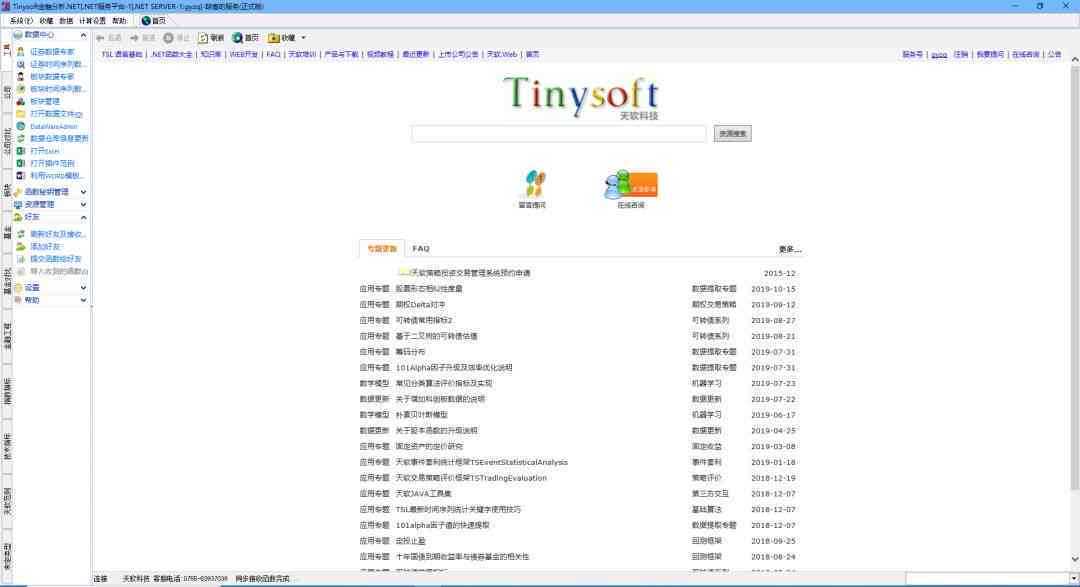Click the 停止 stop toolbar icon

[x=168, y=38]
